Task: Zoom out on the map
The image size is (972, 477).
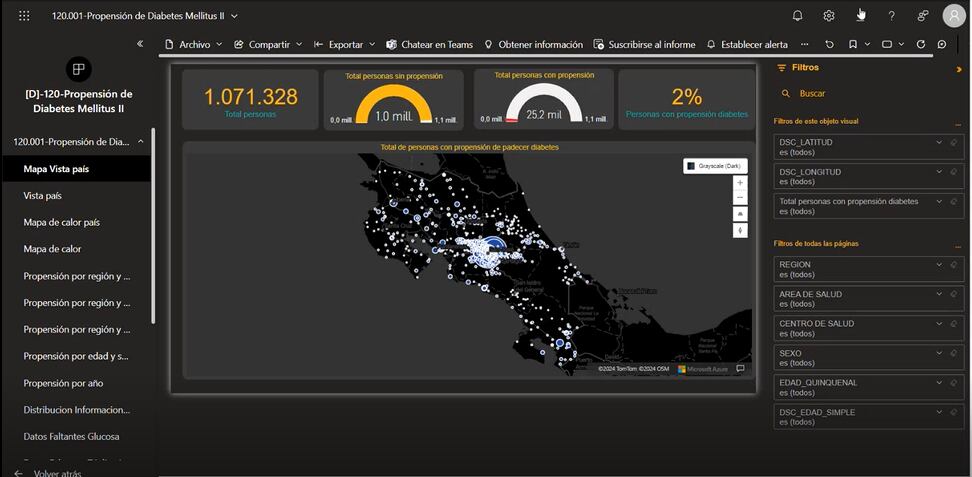Action: (x=740, y=198)
